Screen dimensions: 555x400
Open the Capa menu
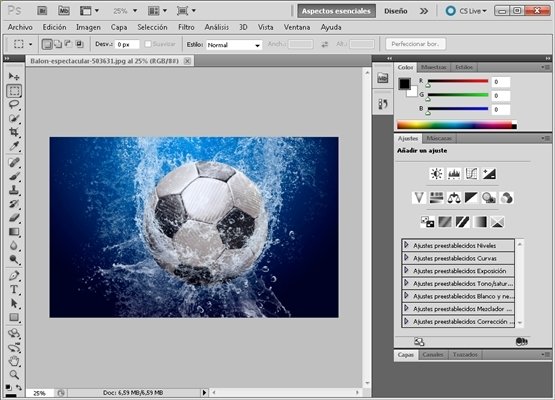119,27
